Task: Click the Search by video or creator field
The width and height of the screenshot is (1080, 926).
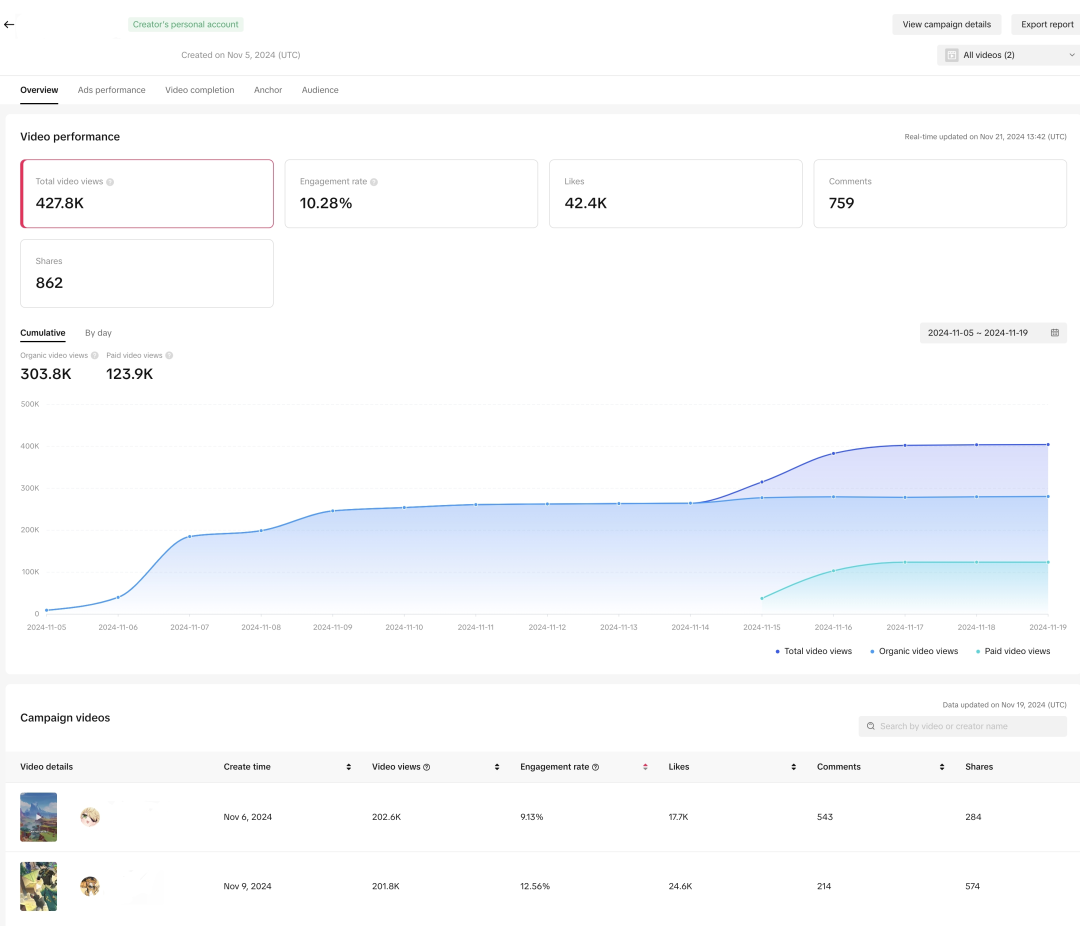Action: (x=963, y=726)
